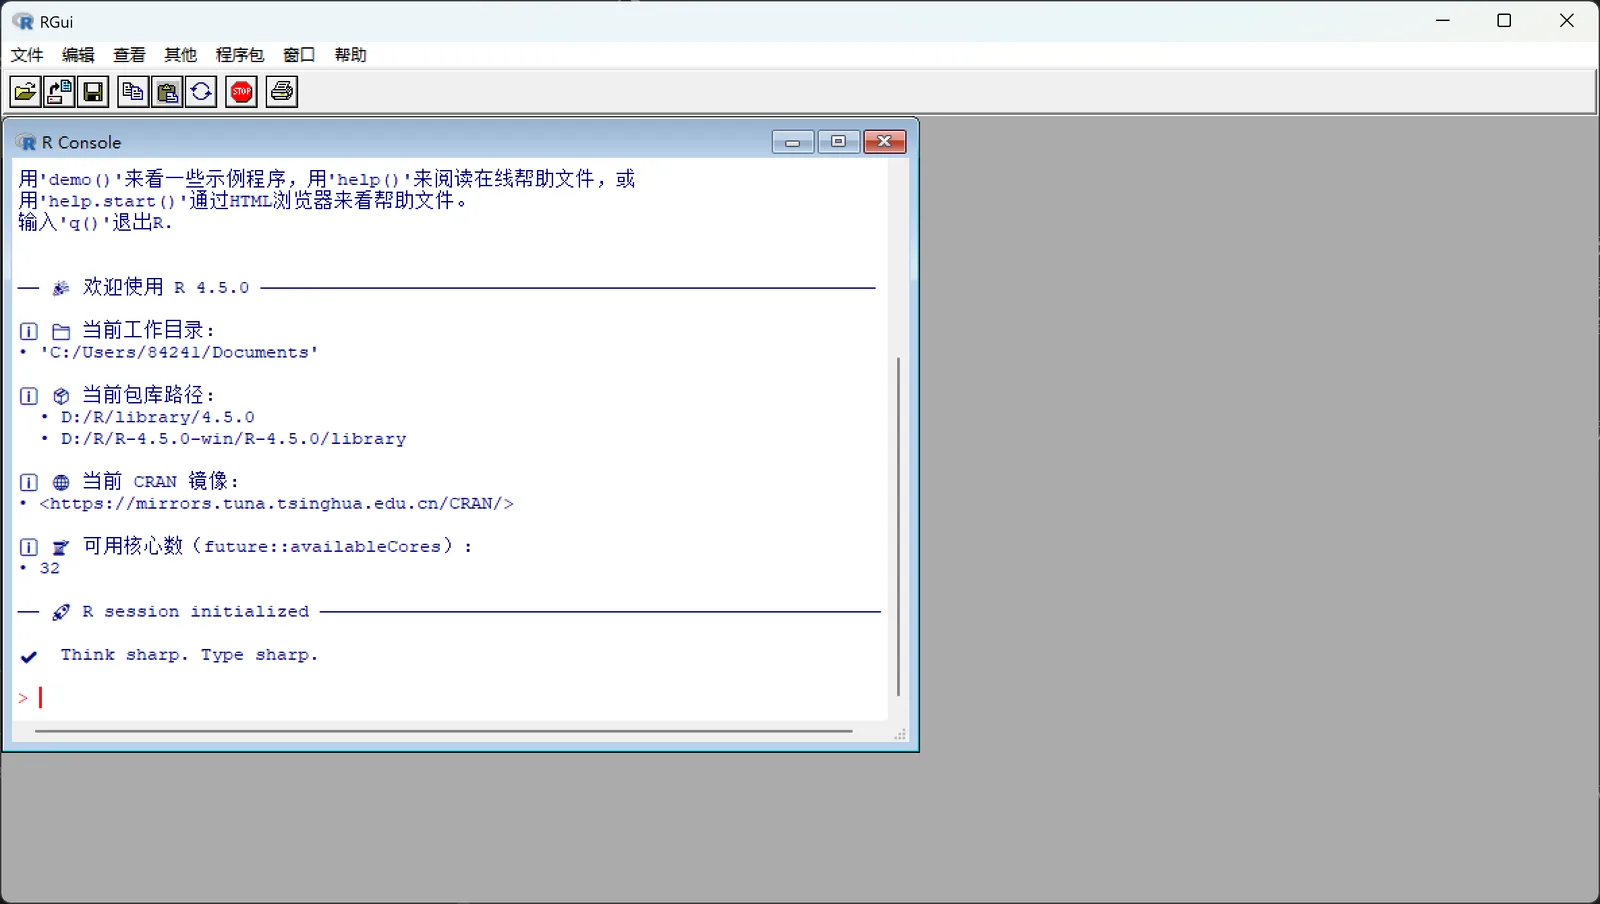Open the 窗口 menu
This screenshot has height=904, width=1600.
coord(299,55)
